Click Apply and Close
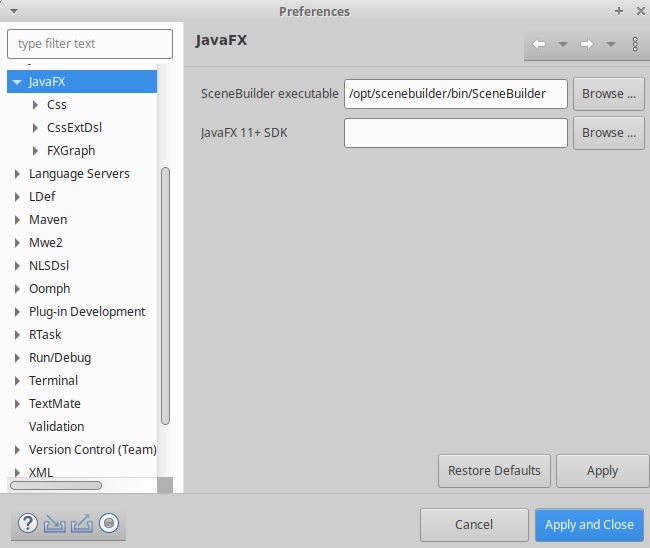The image size is (650, 548). (589, 525)
